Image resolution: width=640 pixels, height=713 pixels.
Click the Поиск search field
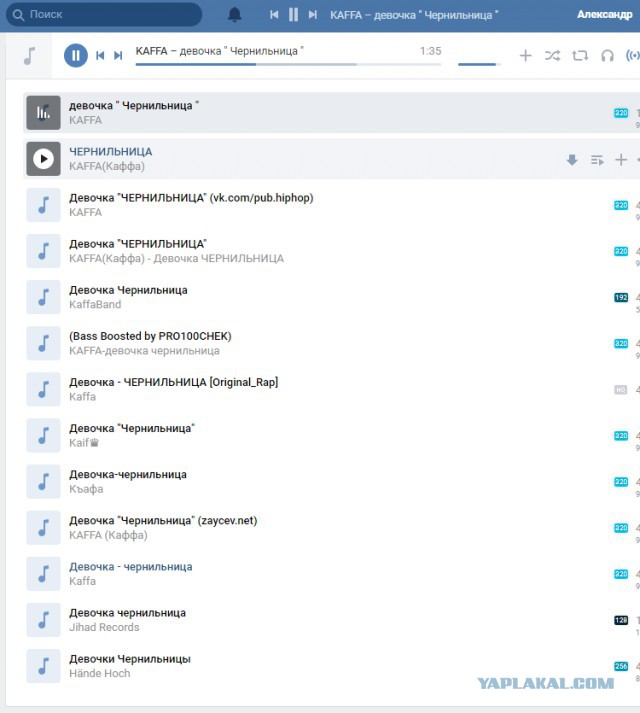tap(104, 15)
